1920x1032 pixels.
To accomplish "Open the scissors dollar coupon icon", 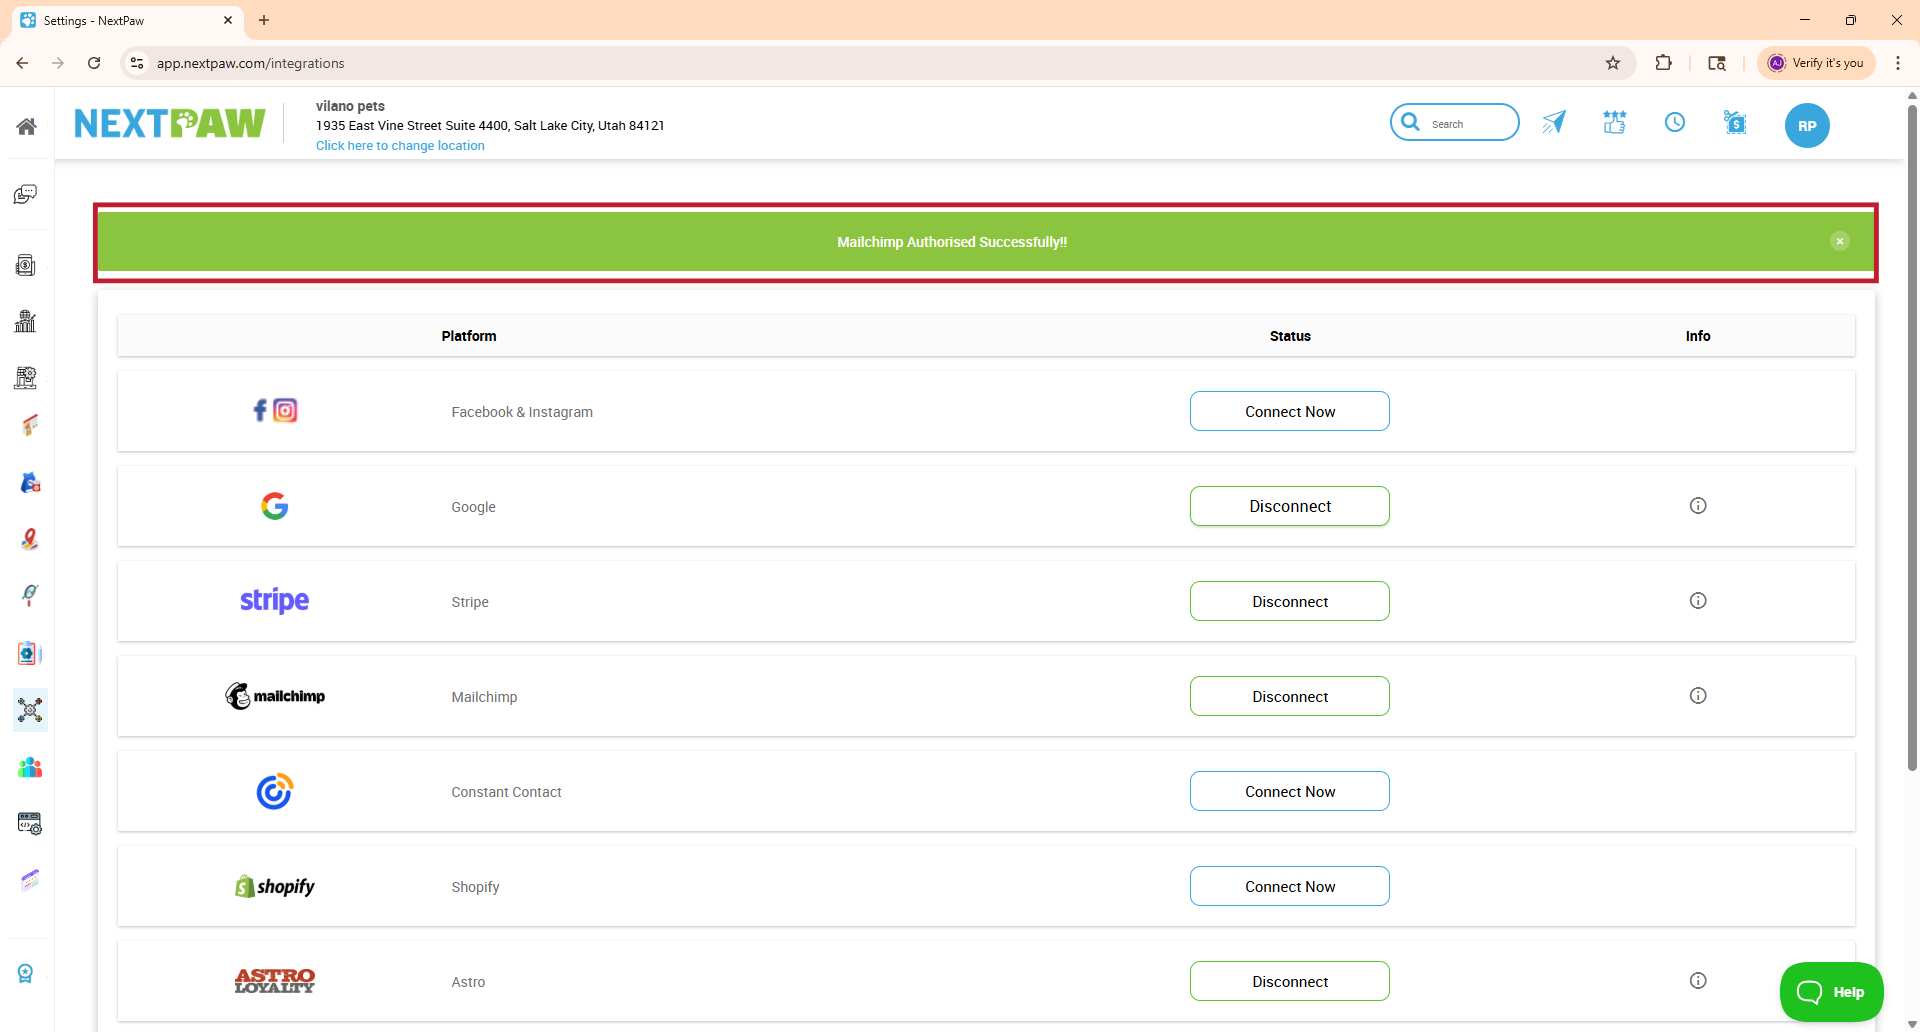I will (1735, 122).
